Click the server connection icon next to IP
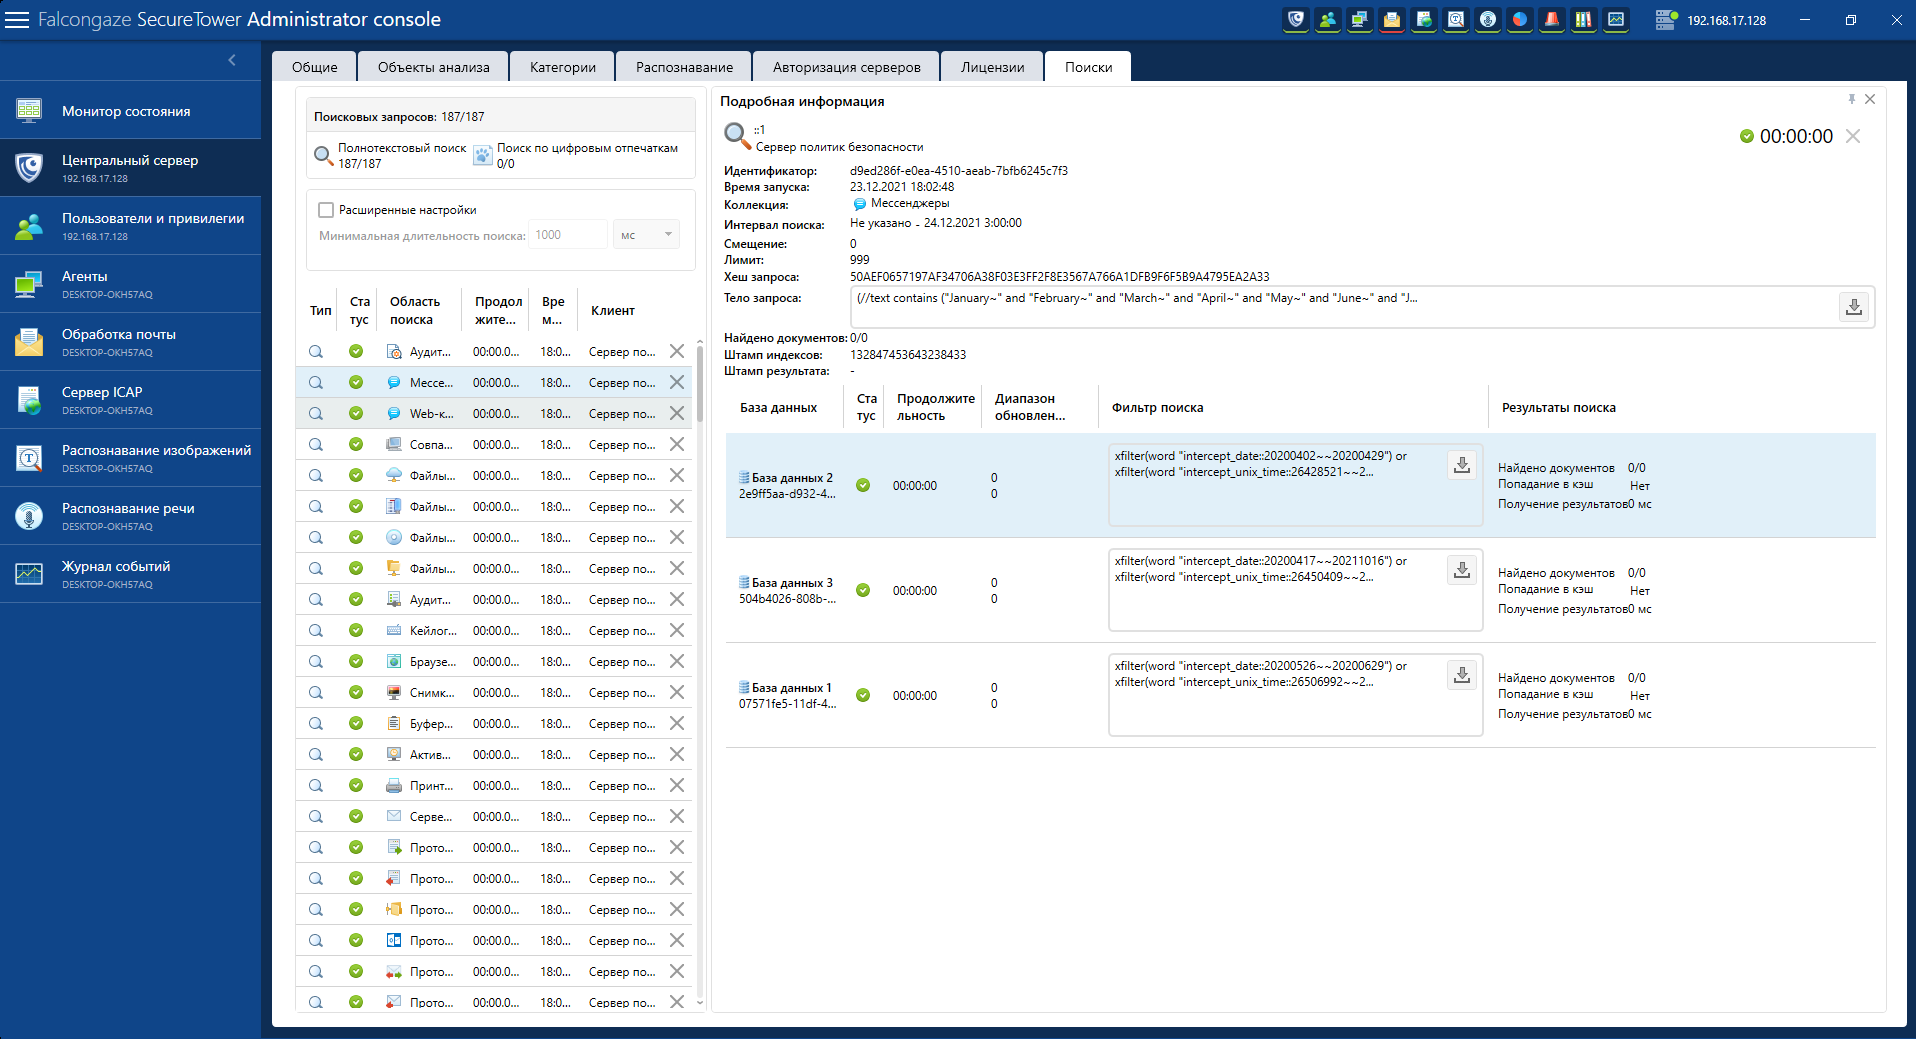Screen dimensions: 1916x1039 (1666, 20)
